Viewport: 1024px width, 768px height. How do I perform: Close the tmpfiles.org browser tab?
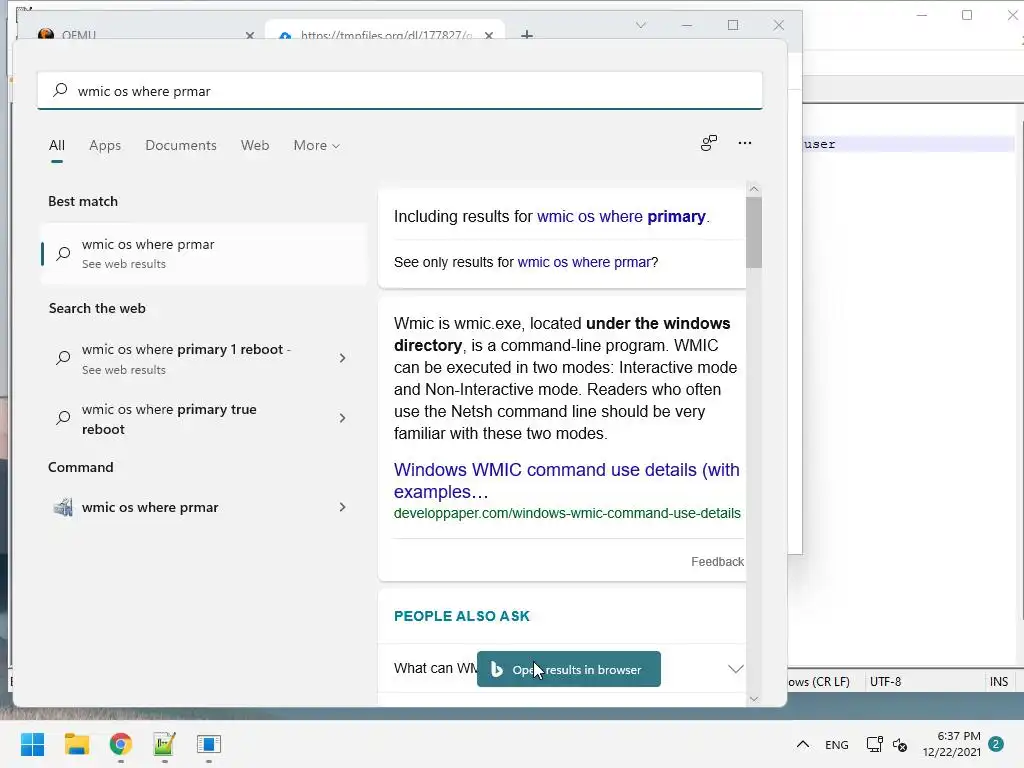click(488, 35)
